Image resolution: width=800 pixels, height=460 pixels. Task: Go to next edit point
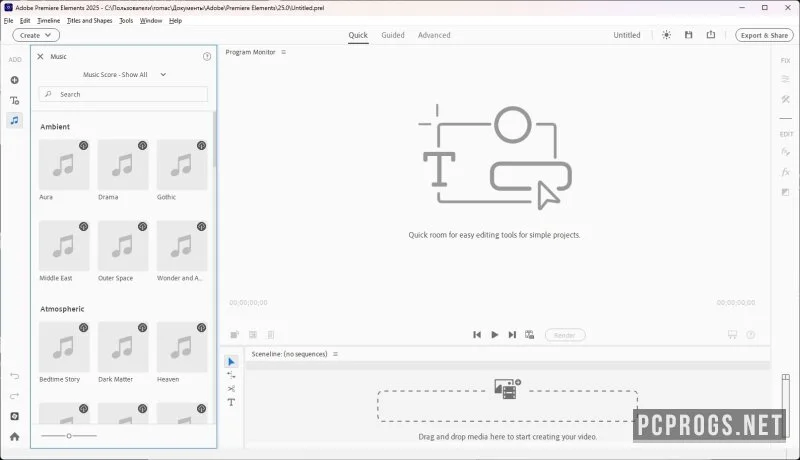point(512,335)
